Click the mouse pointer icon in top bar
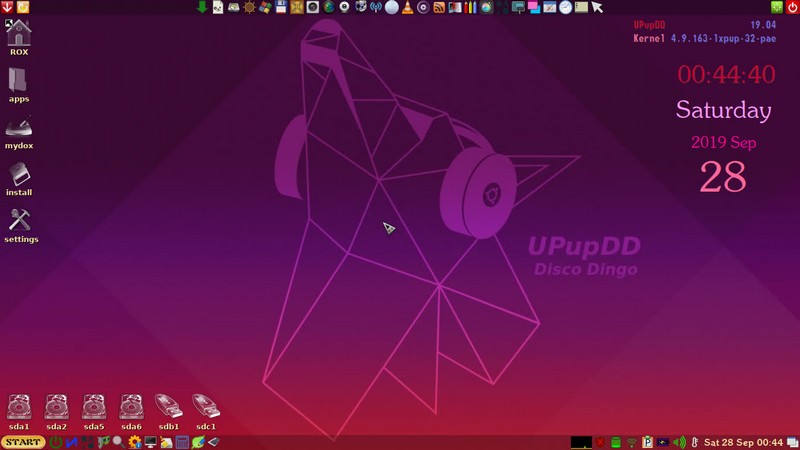Image resolution: width=800 pixels, height=450 pixels. tap(597, 7)
